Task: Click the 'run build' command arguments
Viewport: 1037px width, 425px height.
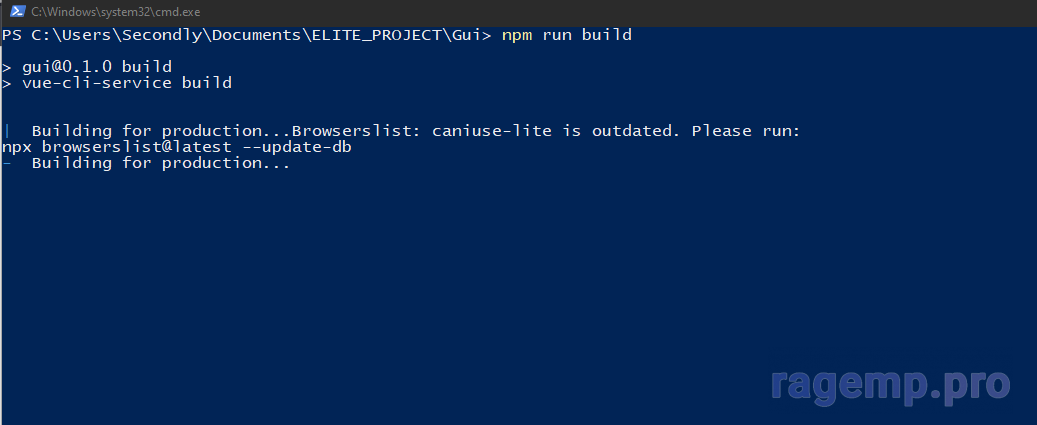Action: coord(587,34)
